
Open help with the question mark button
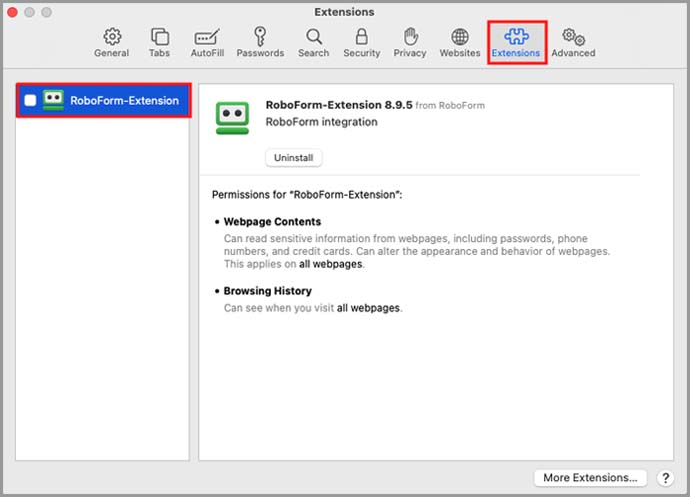[x=665, y=478]
